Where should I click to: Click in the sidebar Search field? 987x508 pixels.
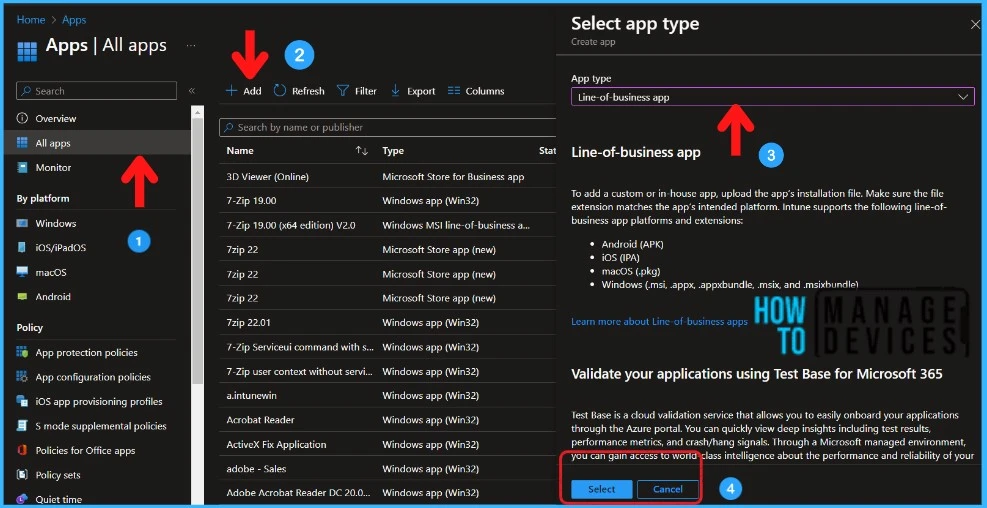[96, 91]
